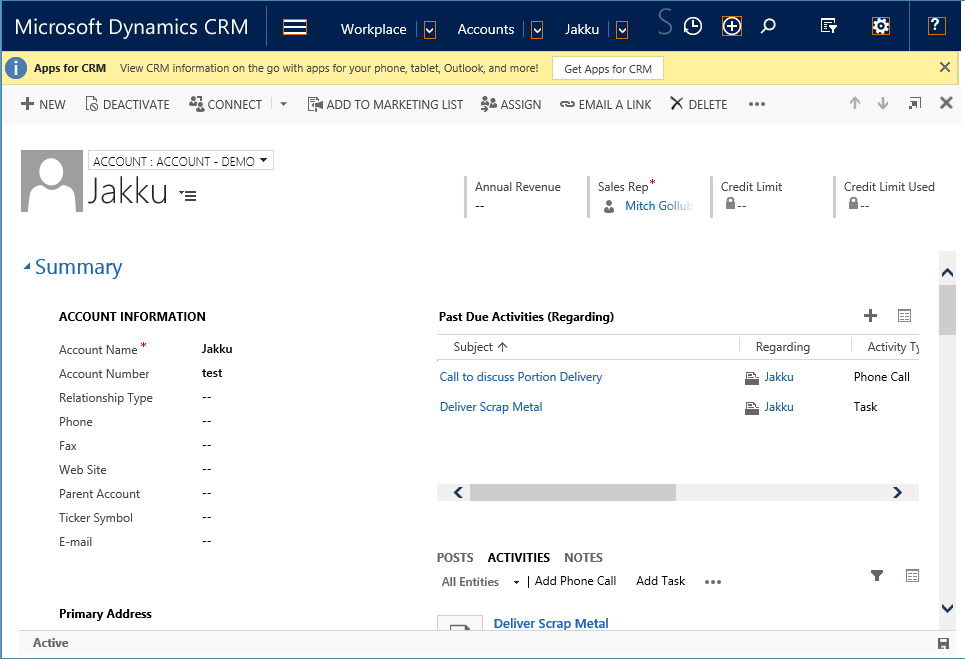Open the settings gear icon
Viewport: 965px width, 659px height.
(x=881, y=26)
